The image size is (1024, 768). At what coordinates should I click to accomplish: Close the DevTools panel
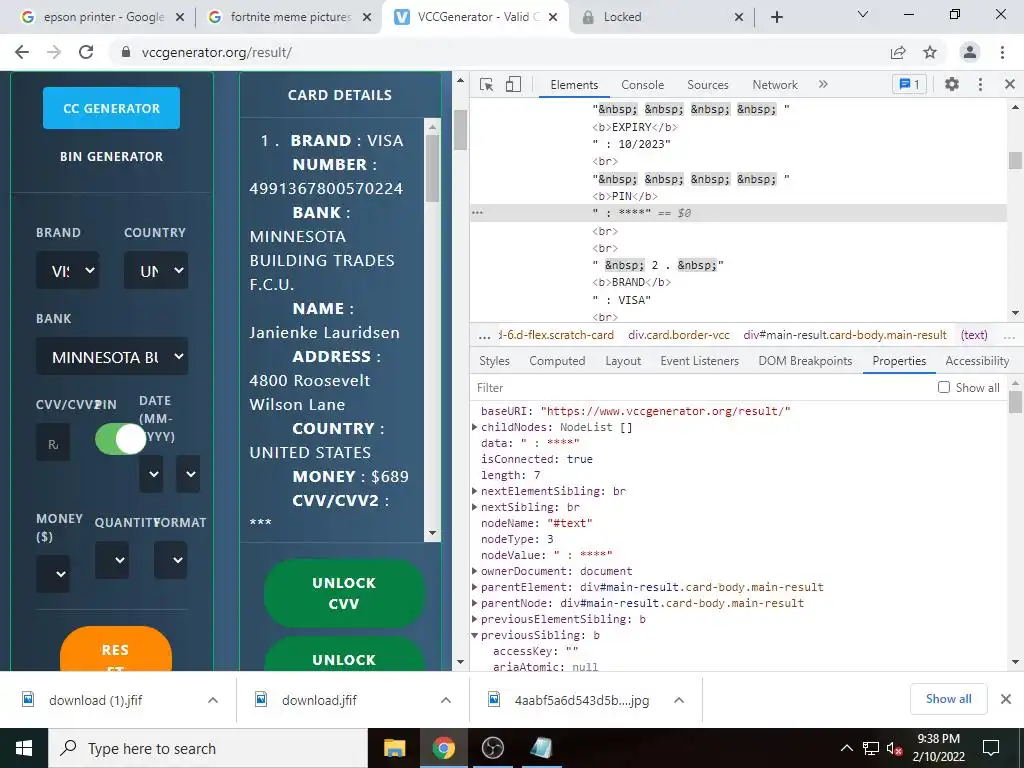pos(1010,84)
